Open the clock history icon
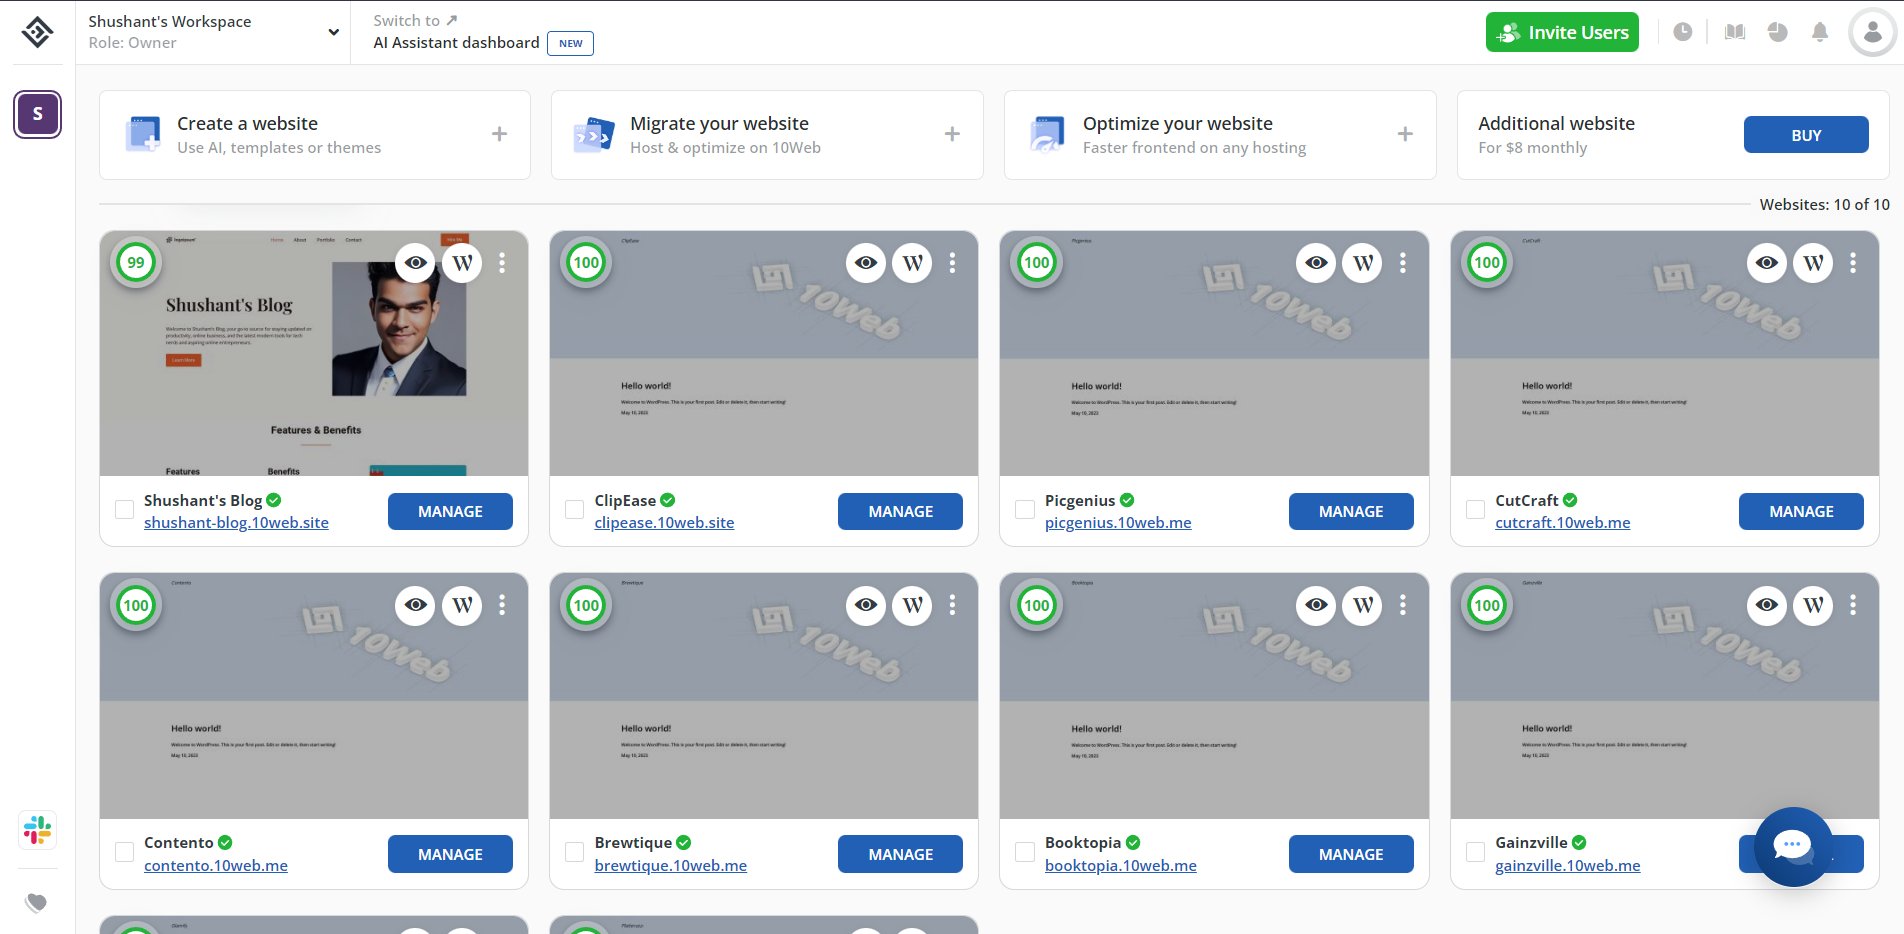This screenshot has height=934, width=1904. (1683, 32)
